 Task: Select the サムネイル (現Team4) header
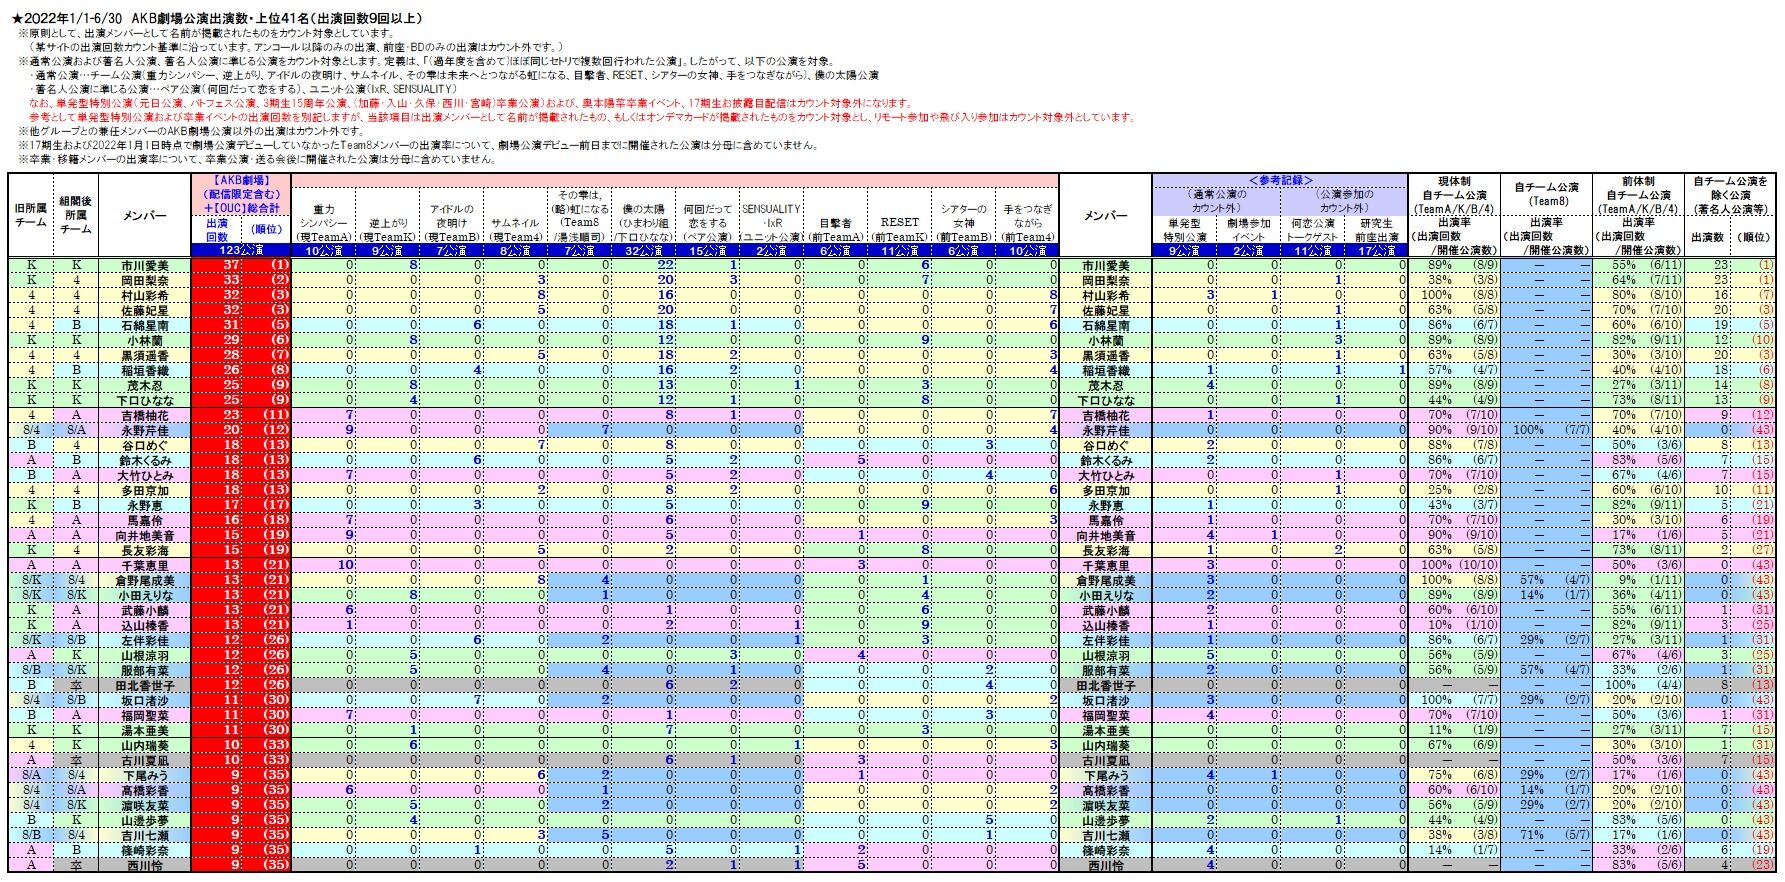[x=515, y=223]
